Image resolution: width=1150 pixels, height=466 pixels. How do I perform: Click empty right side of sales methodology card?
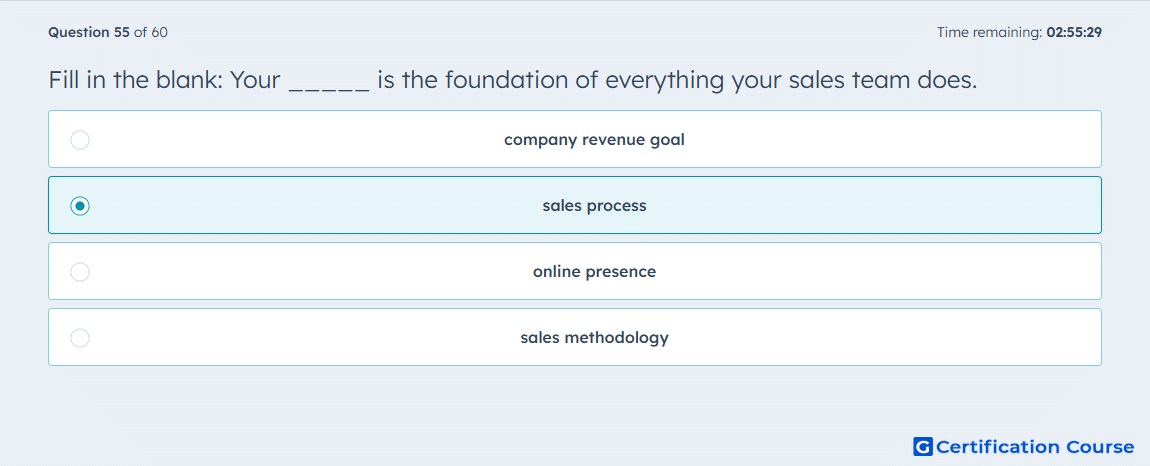(x=917, y=338)
